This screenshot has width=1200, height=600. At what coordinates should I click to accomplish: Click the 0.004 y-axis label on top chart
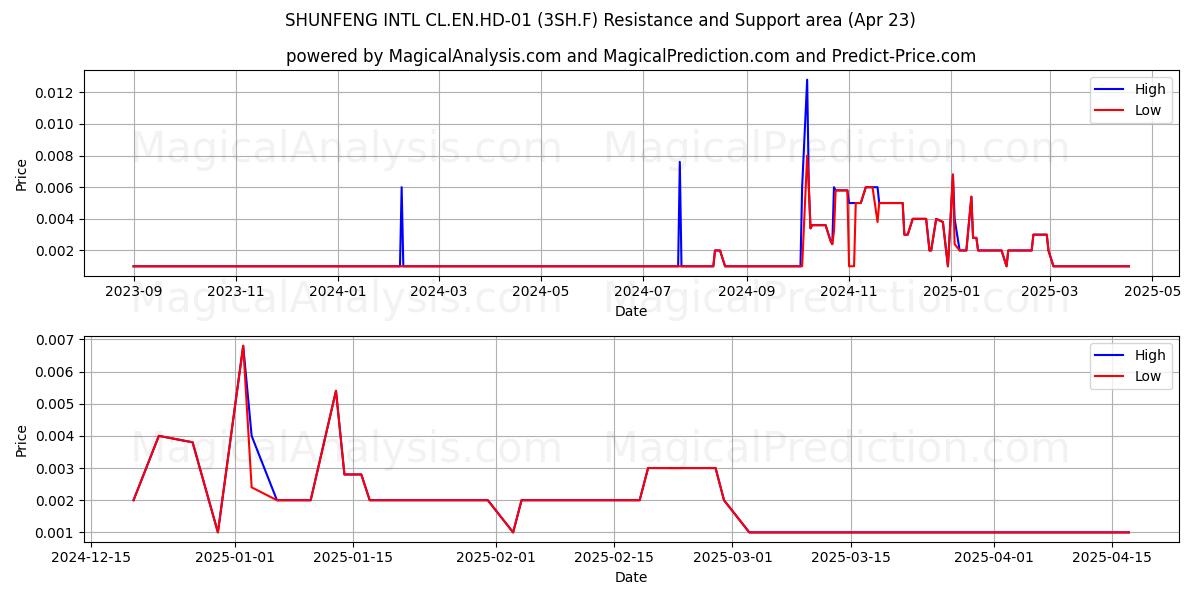(x=56, y=219)
